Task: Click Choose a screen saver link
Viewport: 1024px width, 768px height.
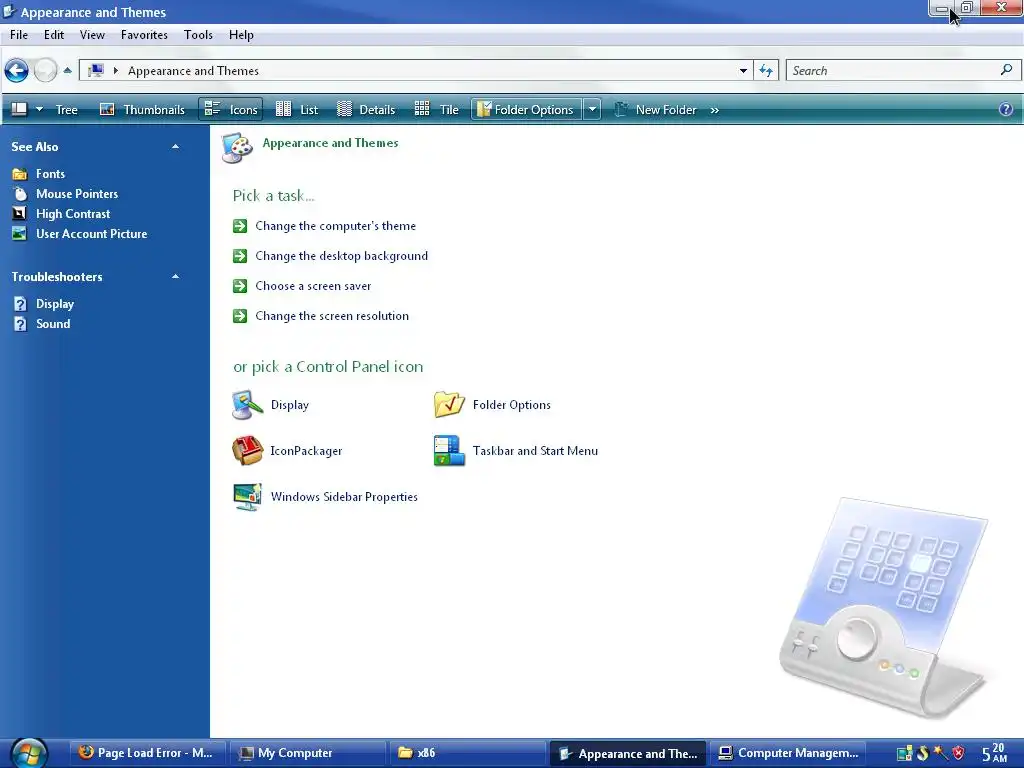Action: click(x=313, y=286)
